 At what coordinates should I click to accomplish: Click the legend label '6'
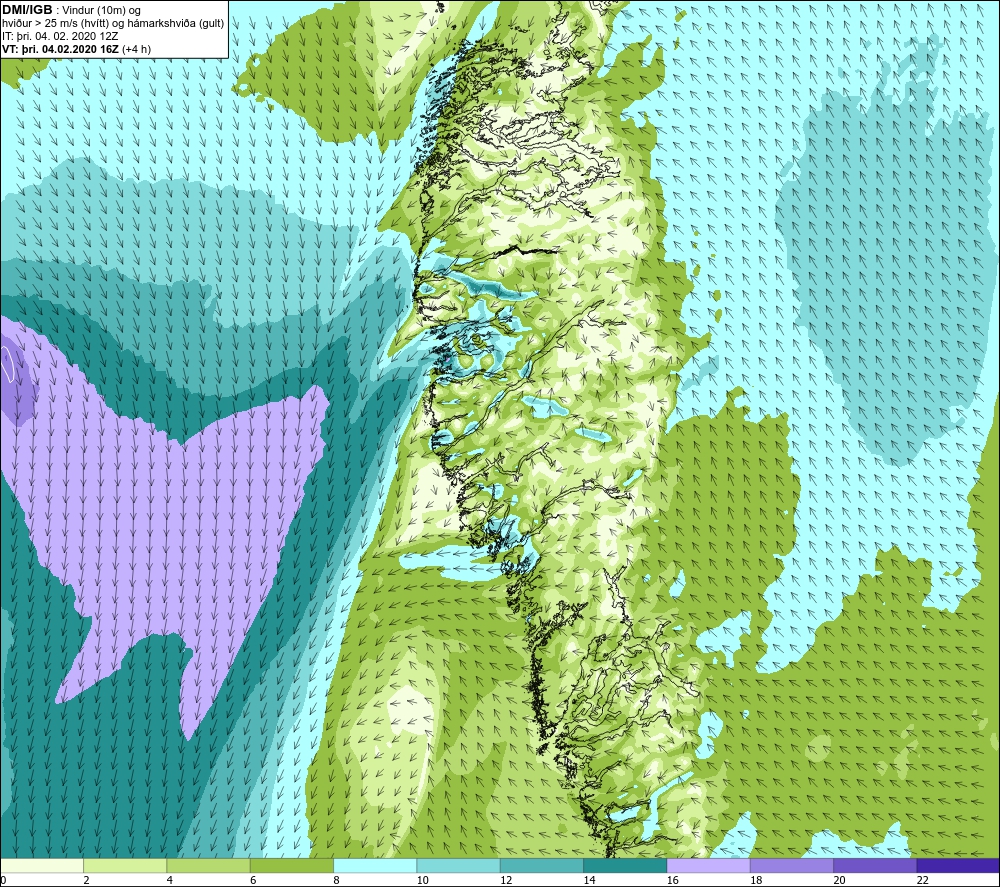click(x=253, y=880)
